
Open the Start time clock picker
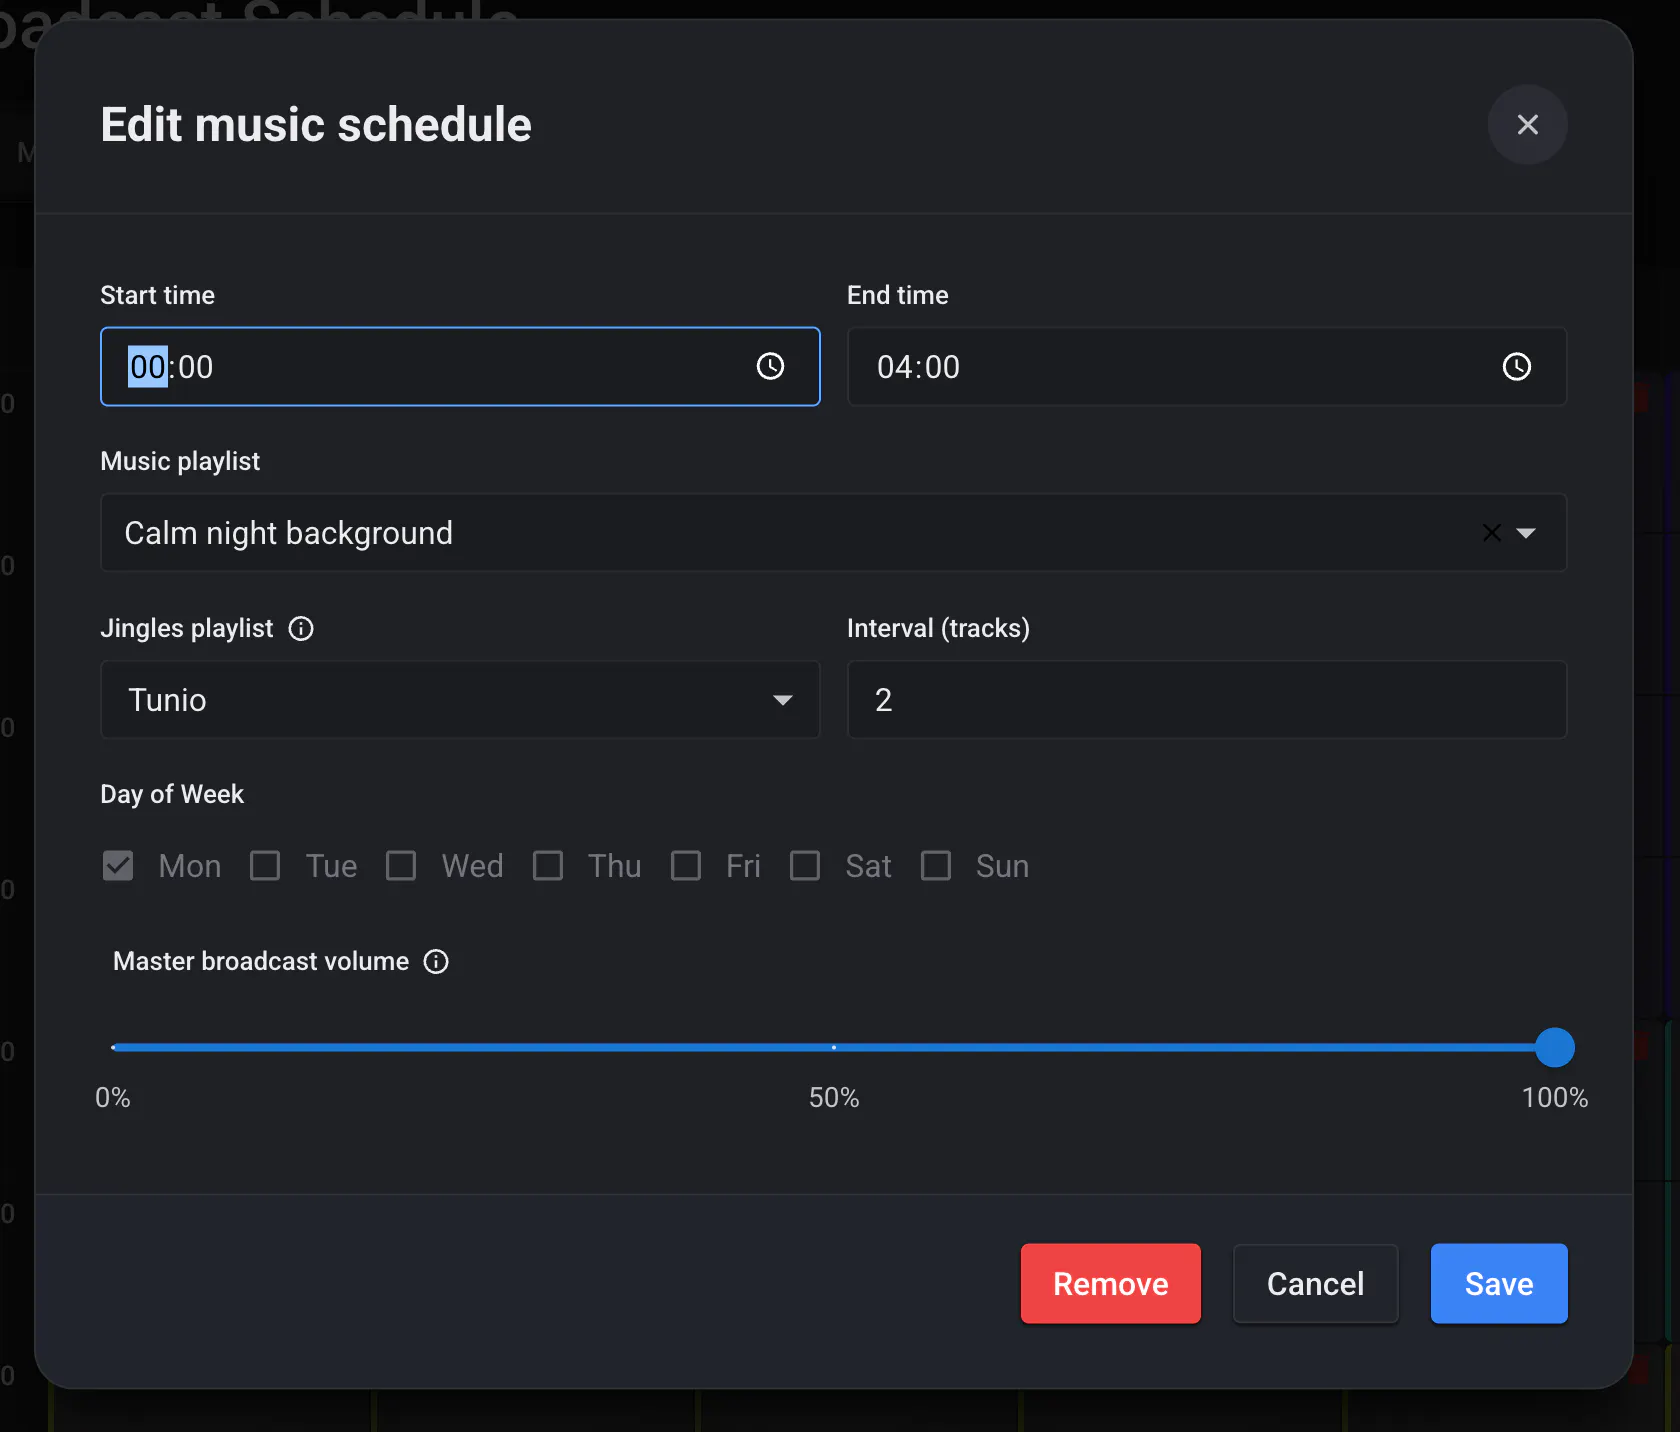pyautogui.click(x=770, y=367)
